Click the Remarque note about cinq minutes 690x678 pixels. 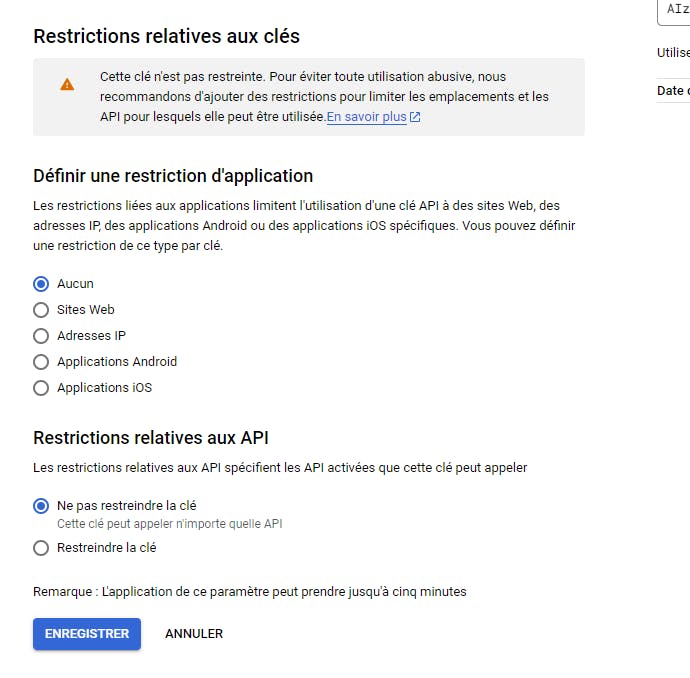(x=249, y=592)
